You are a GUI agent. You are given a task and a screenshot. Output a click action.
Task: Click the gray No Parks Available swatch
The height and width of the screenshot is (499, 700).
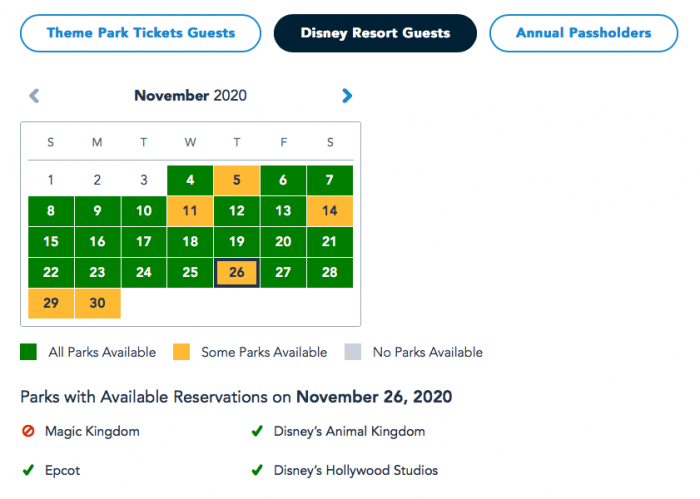tap(352, 352)
